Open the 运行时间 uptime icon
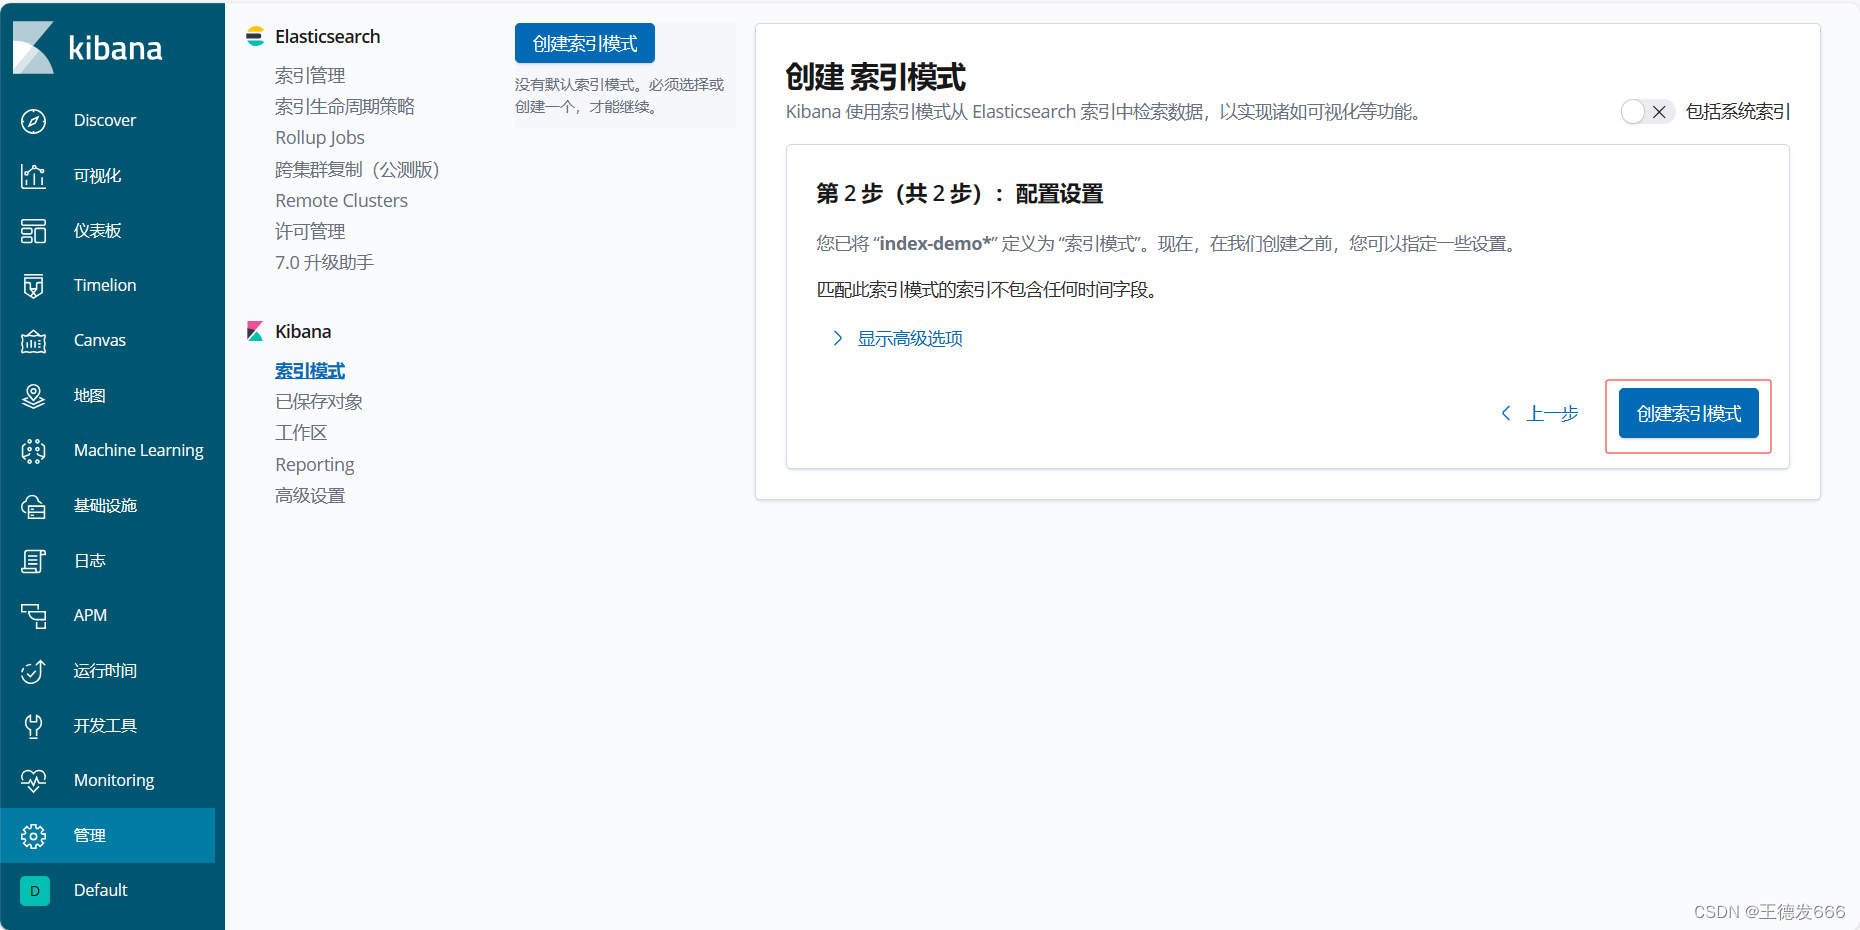1860x930 pixels. pos(33,671)
